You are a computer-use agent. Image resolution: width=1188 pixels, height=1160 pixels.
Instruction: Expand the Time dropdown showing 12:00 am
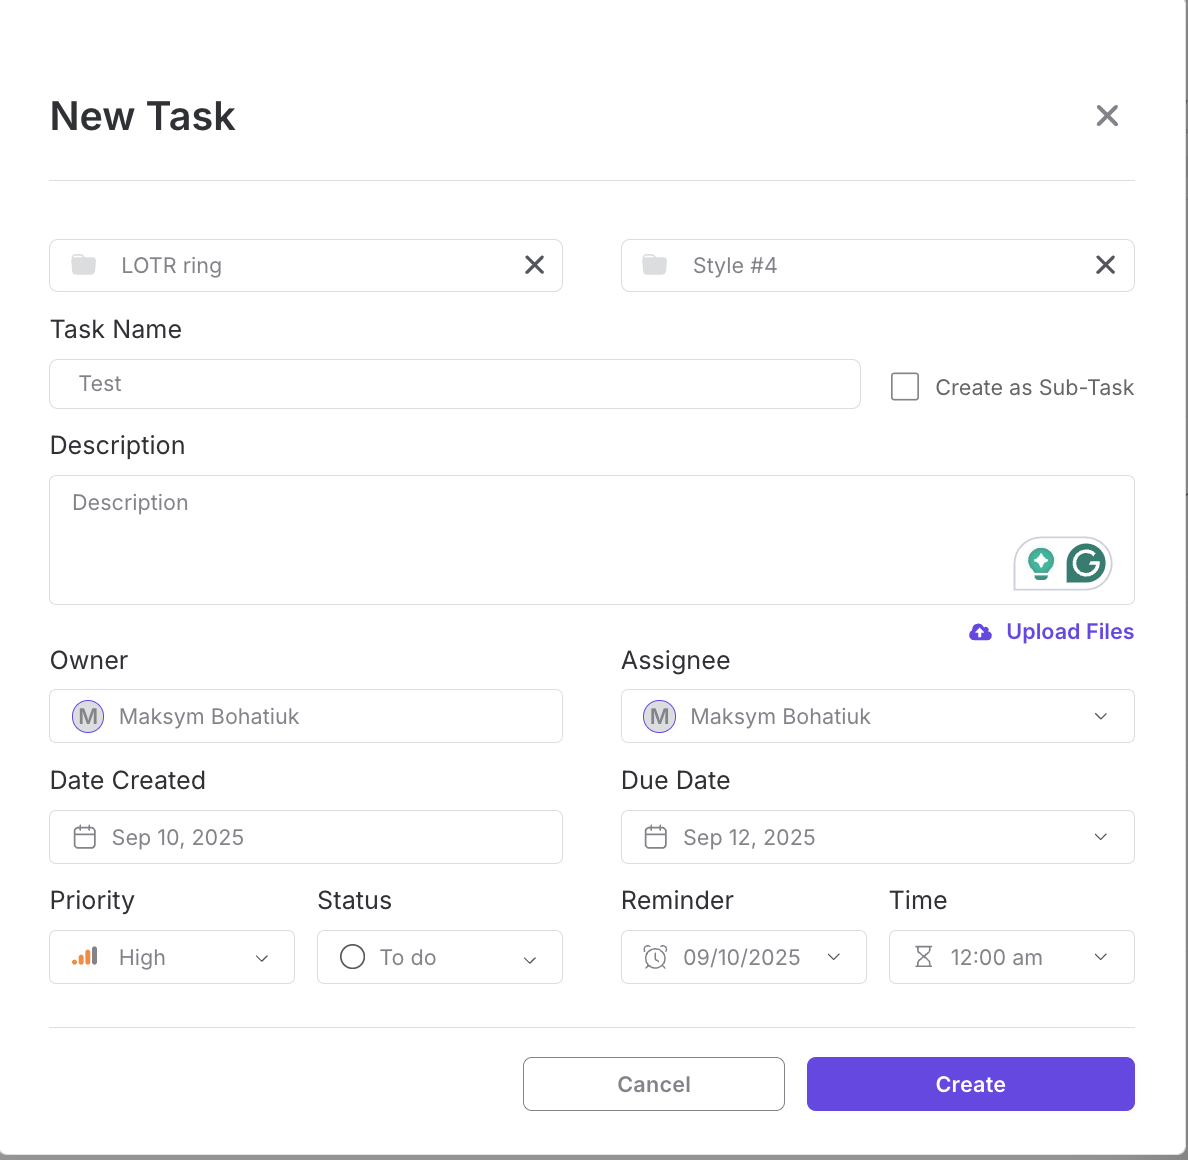click(1100, 957)
